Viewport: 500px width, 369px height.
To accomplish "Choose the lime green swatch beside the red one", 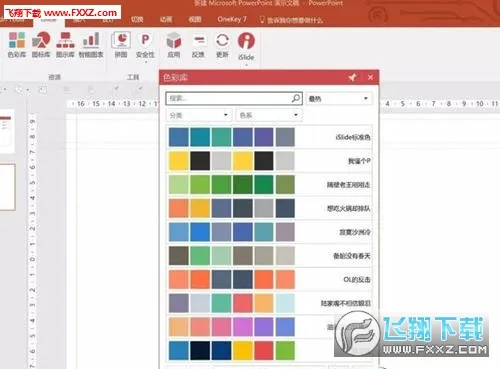I will (285, 350).
